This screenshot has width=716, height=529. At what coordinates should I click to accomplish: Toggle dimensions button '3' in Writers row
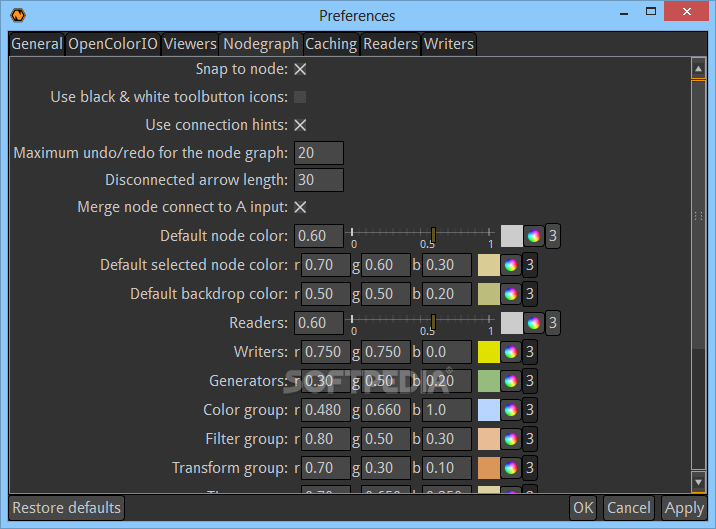click(530, 352)
